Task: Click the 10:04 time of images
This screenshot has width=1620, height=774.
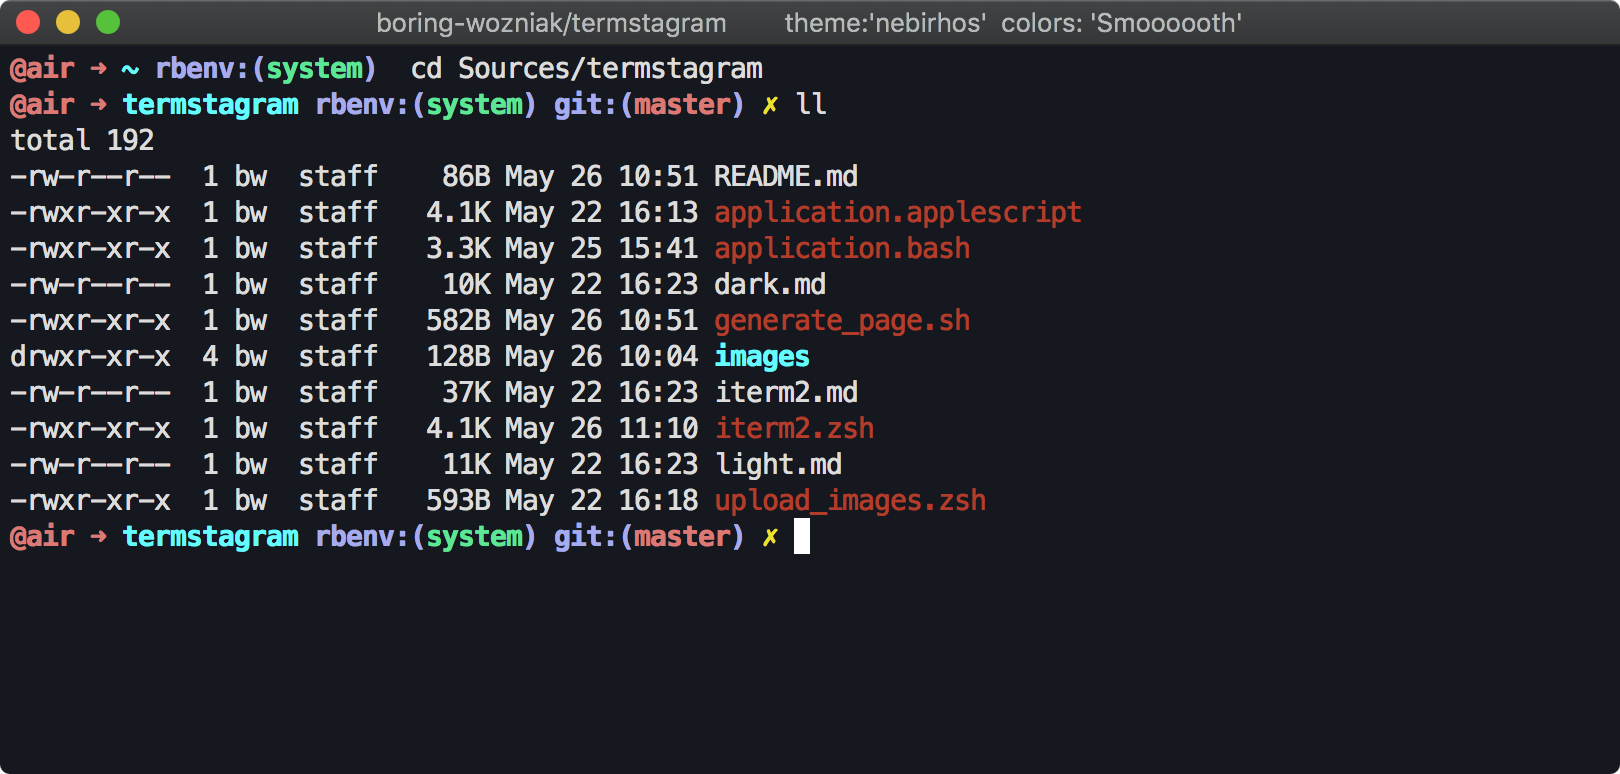Action: [658, 357]
